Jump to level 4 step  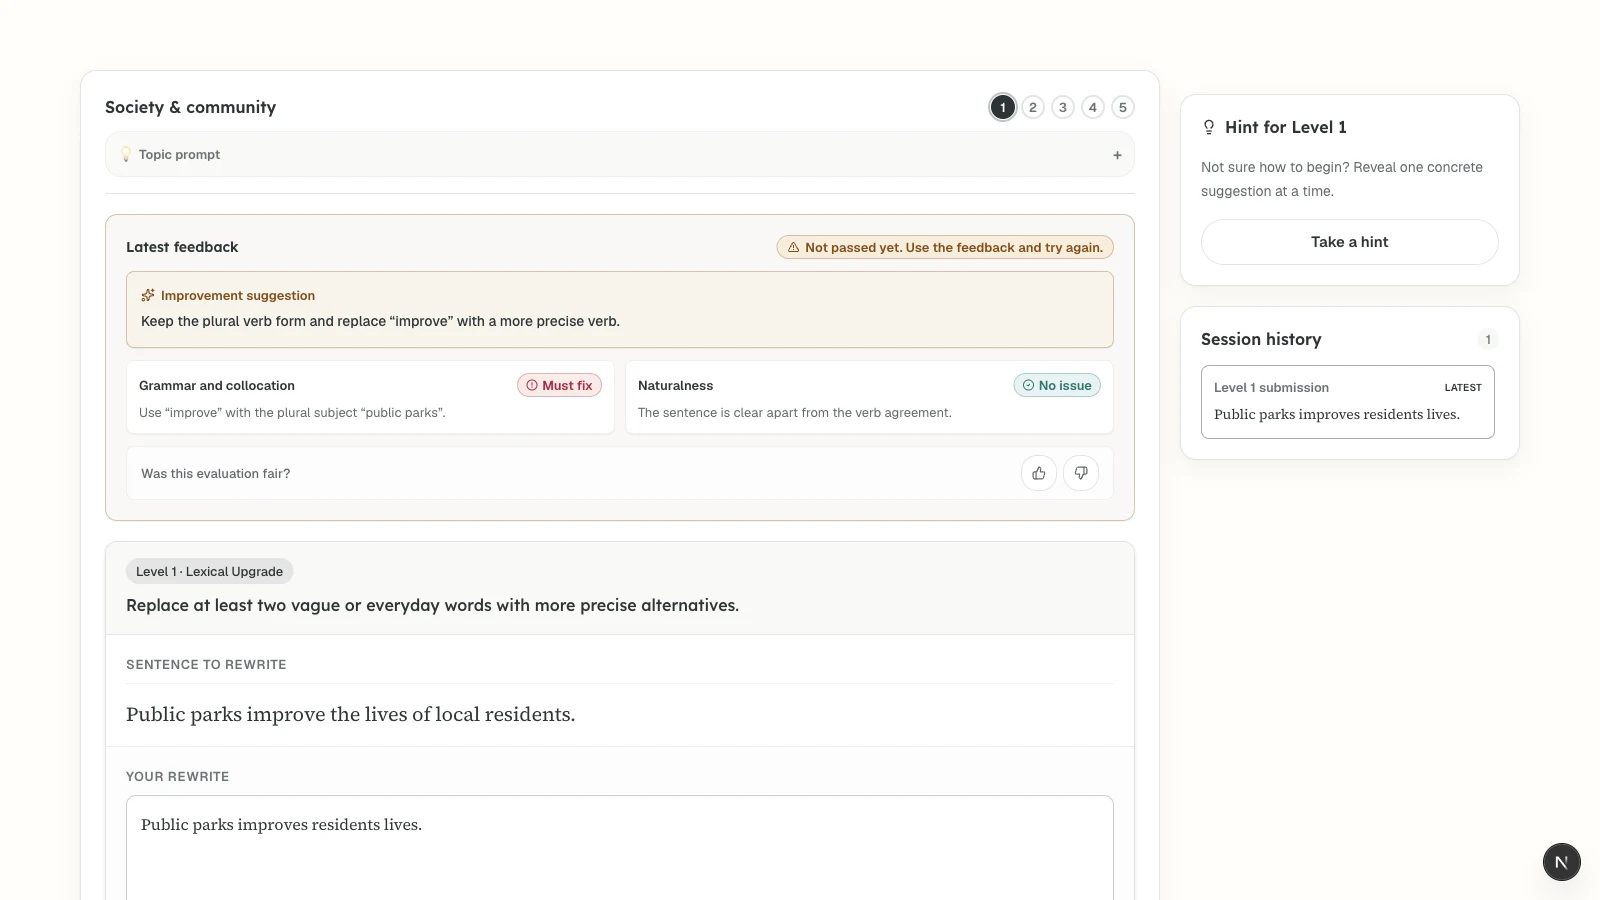click(1093, 107)
